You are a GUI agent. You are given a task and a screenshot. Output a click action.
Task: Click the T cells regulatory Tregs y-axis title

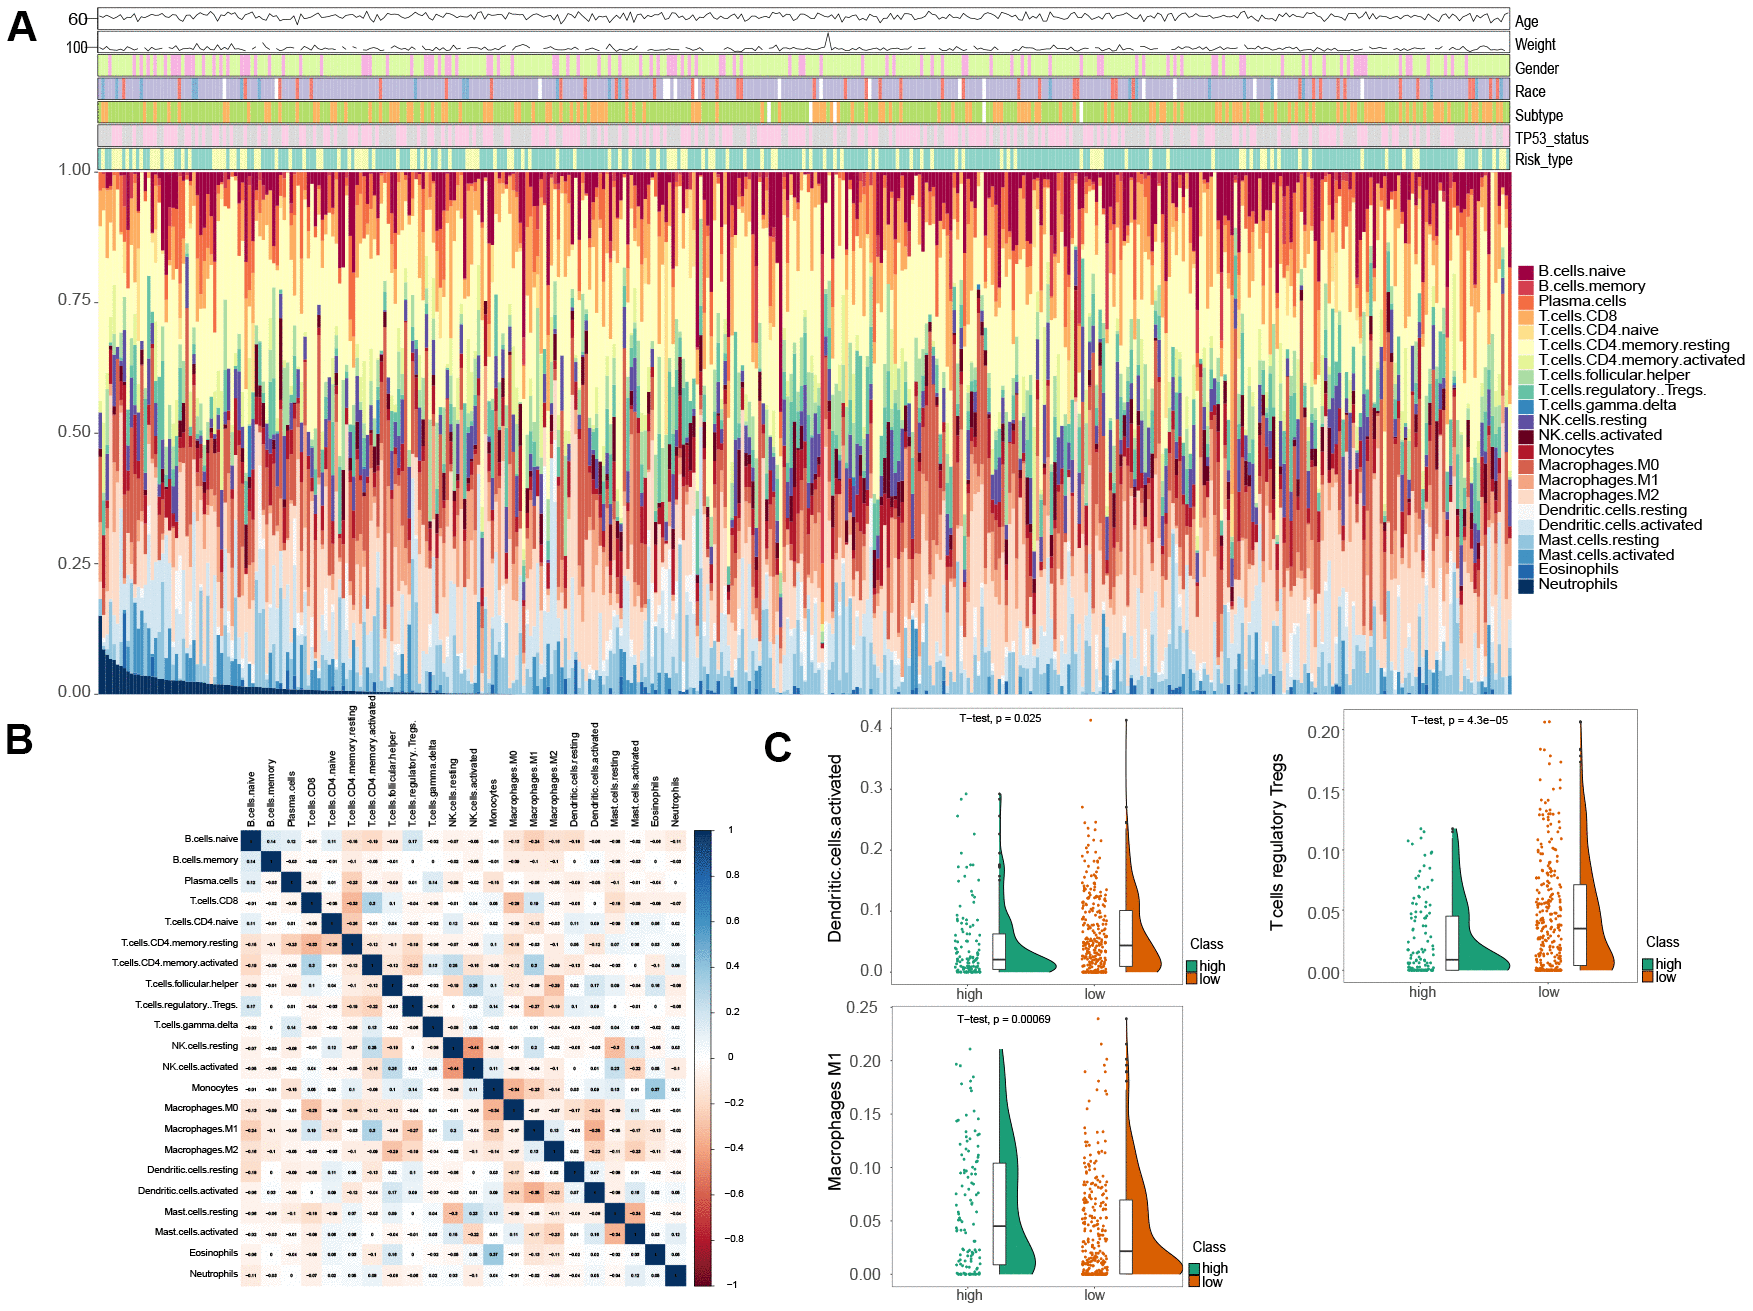(1277, 843)
